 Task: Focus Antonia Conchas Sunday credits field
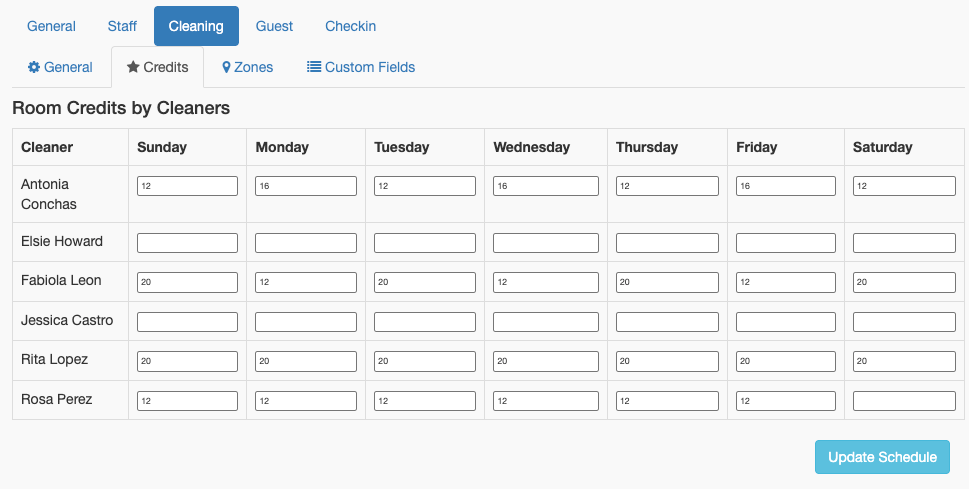click(x=187, y=186)
